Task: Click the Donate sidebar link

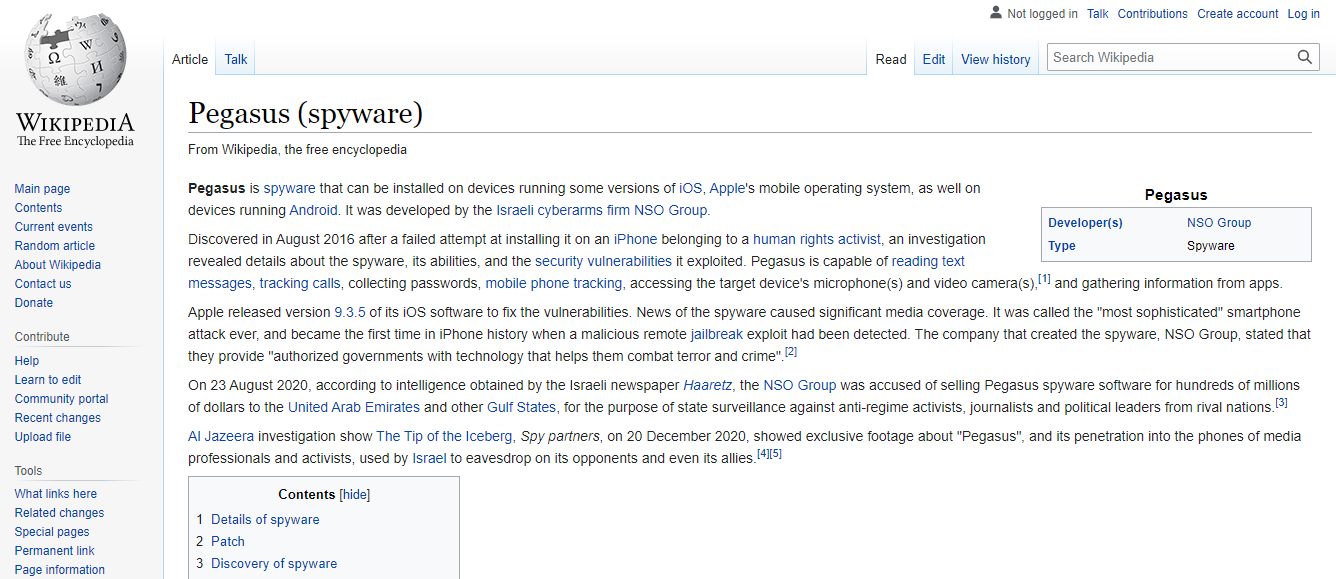Action: 34,303
